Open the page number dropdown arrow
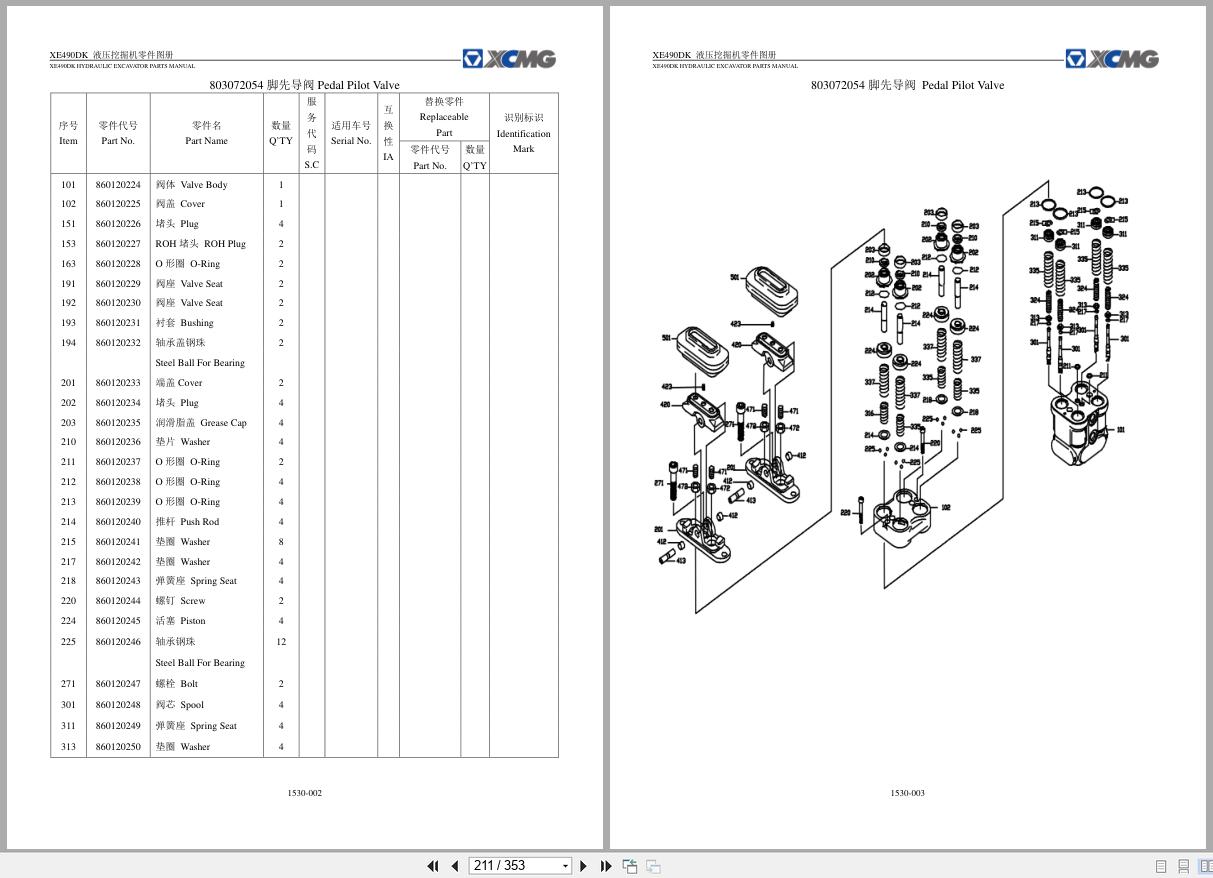 click(x=565, y=866)
